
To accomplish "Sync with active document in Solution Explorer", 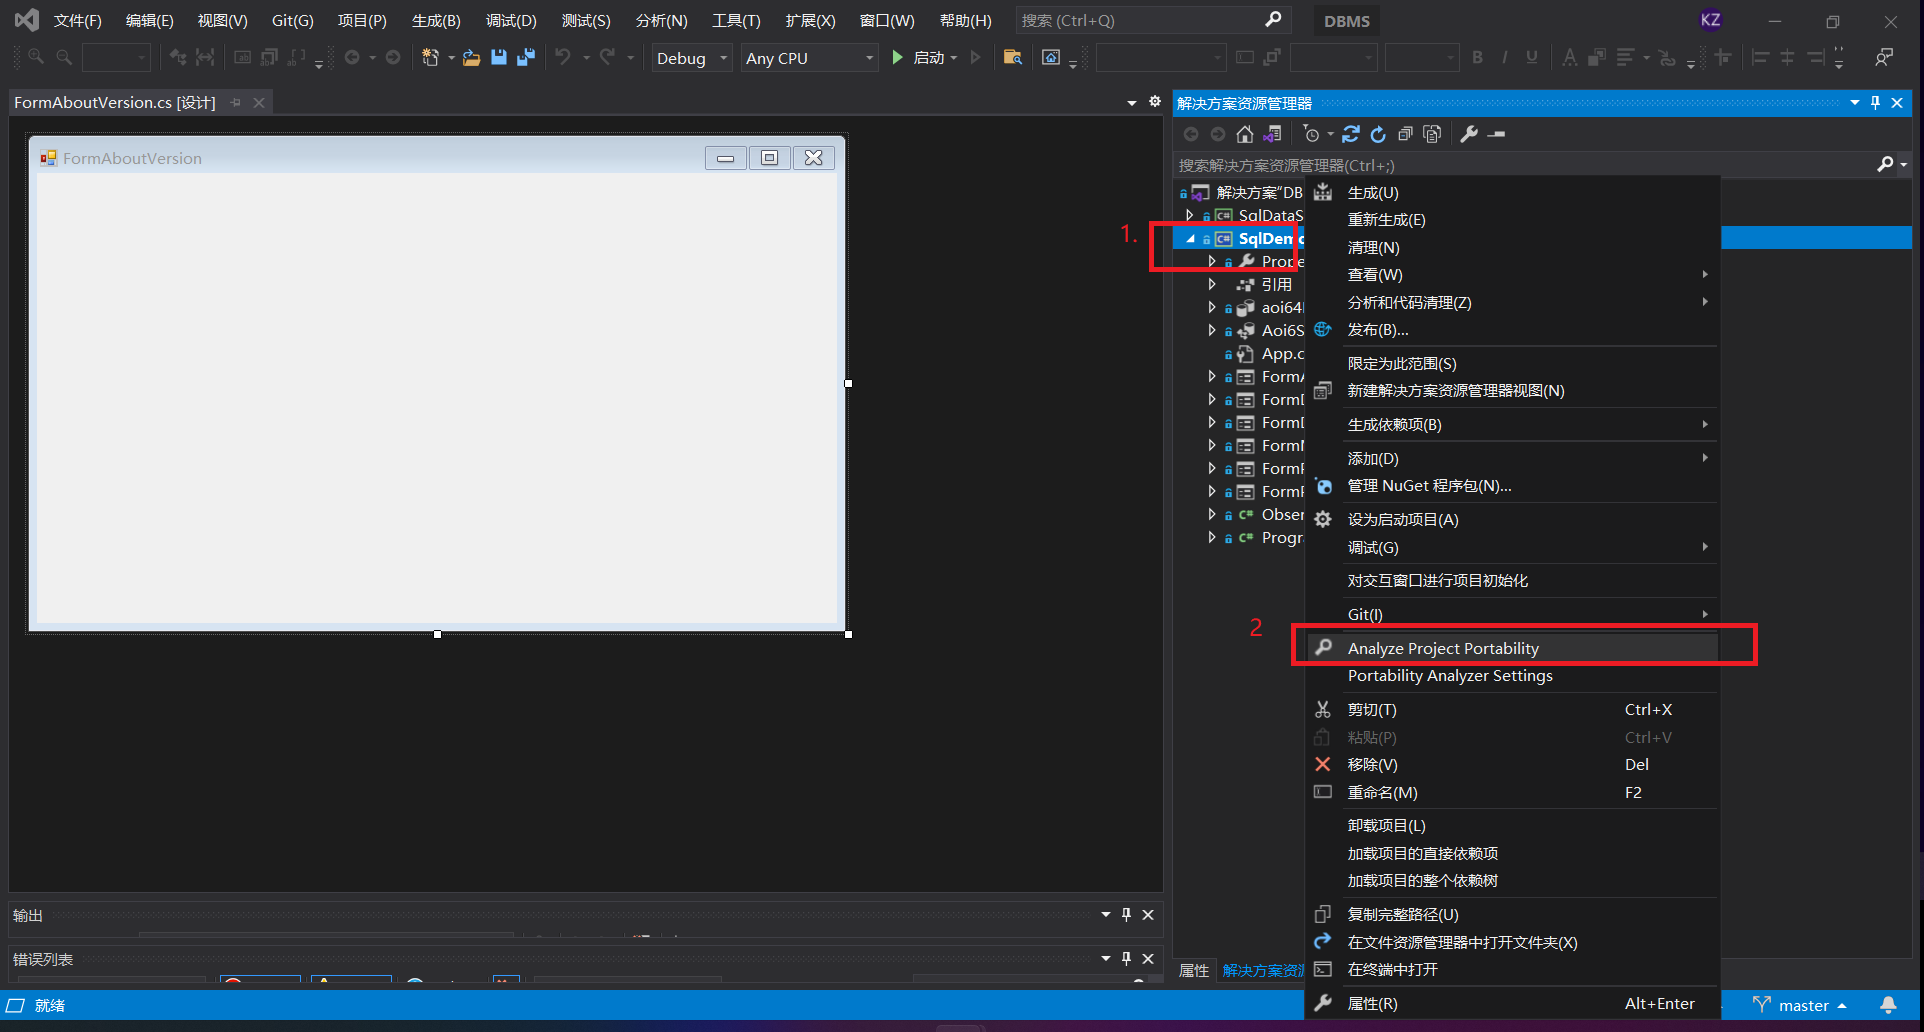I will [1351, 134].
